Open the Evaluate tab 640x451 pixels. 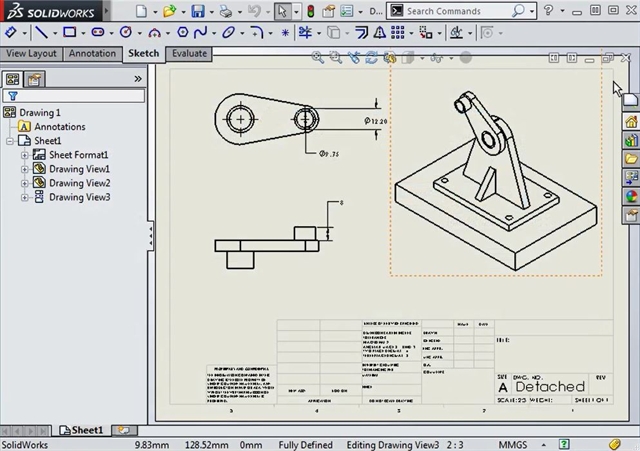[x=189, y=53]
